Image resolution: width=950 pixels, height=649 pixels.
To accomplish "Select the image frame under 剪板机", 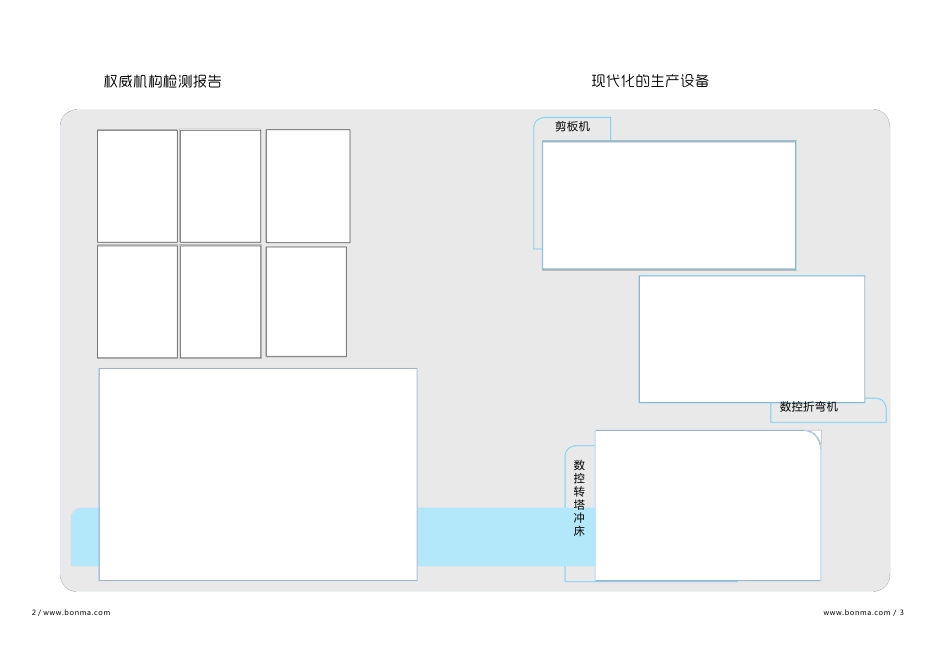I will [x=669, y=205].
